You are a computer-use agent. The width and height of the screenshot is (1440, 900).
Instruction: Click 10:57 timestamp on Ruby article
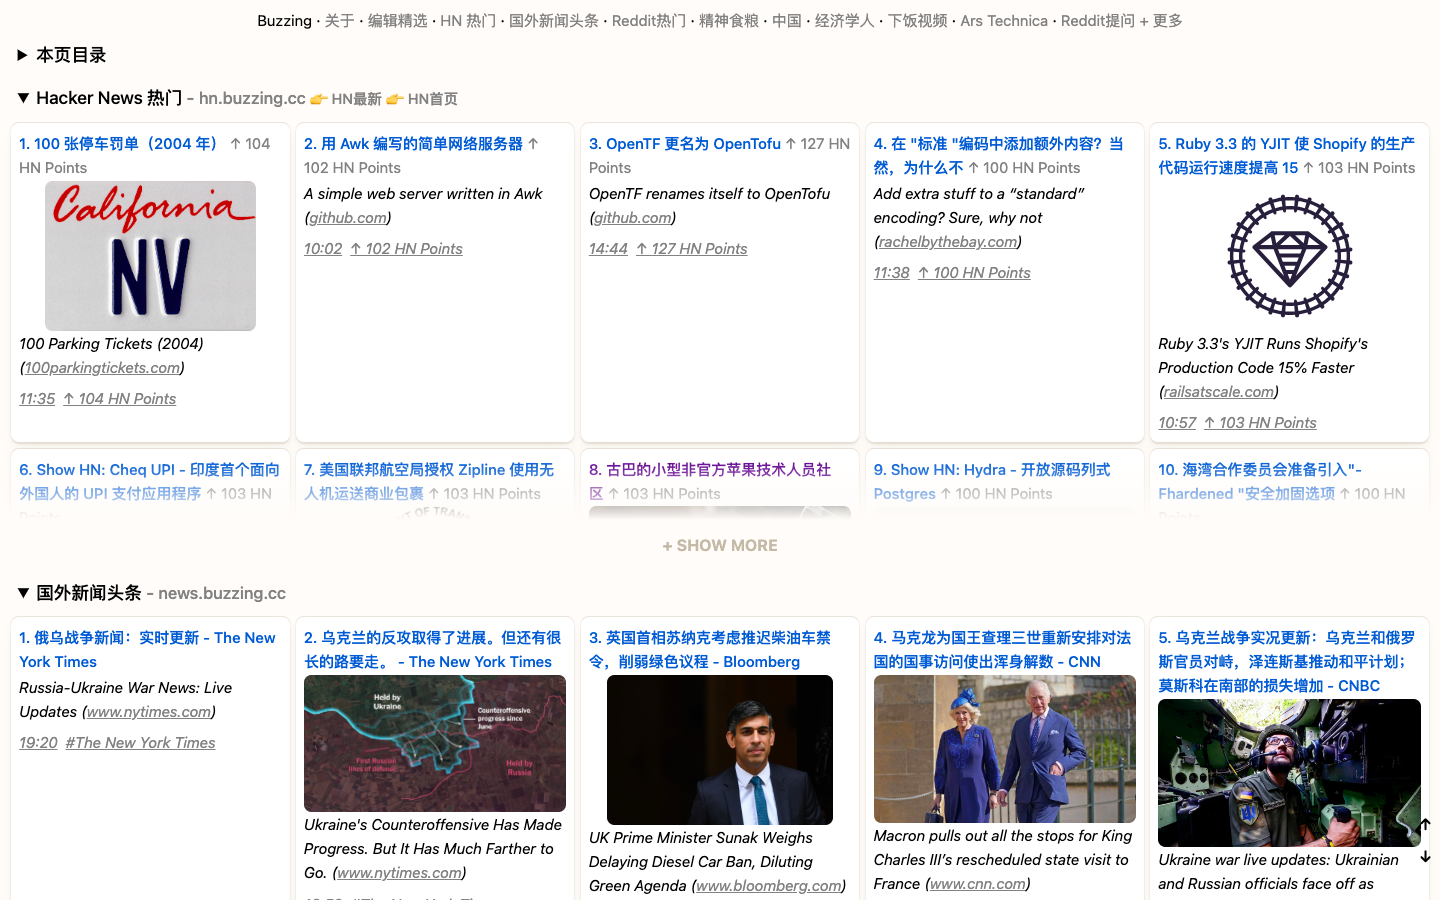tap(1177, 422)
